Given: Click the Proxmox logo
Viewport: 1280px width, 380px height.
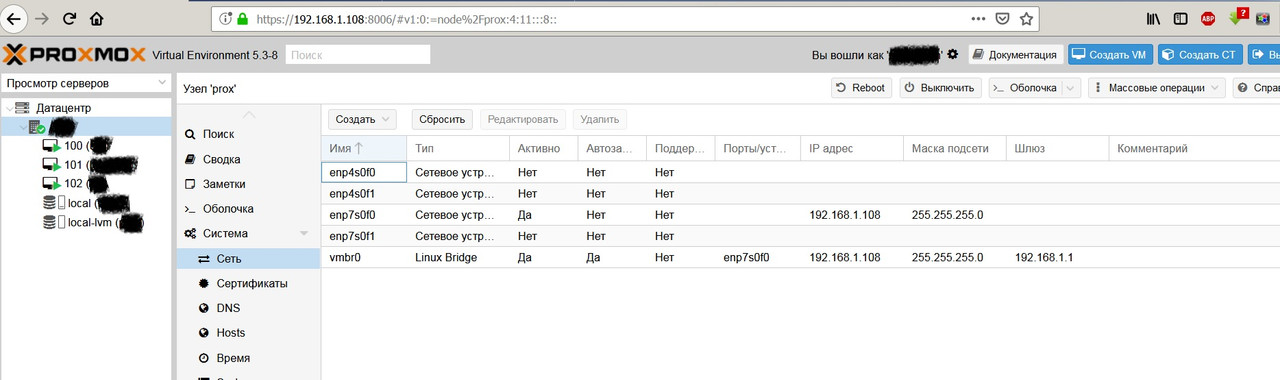Looking at the screenshot, I should click(x=75, y=54).
